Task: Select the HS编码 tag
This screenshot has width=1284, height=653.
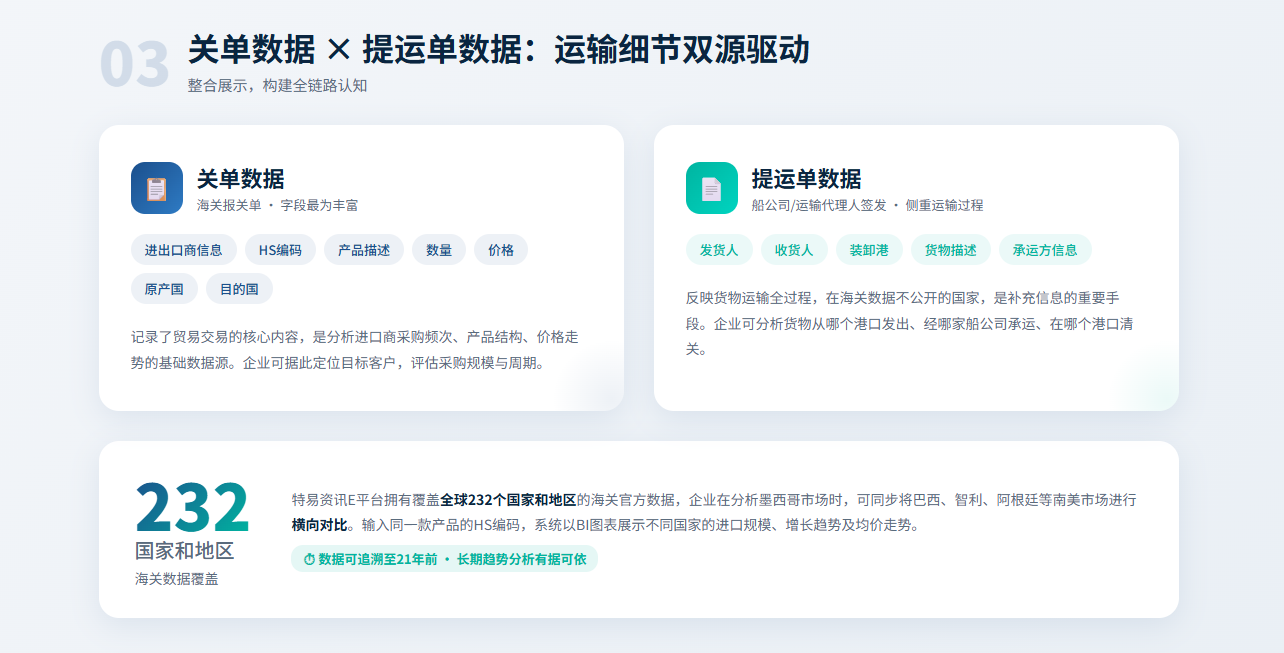Action: pos(280,250)
